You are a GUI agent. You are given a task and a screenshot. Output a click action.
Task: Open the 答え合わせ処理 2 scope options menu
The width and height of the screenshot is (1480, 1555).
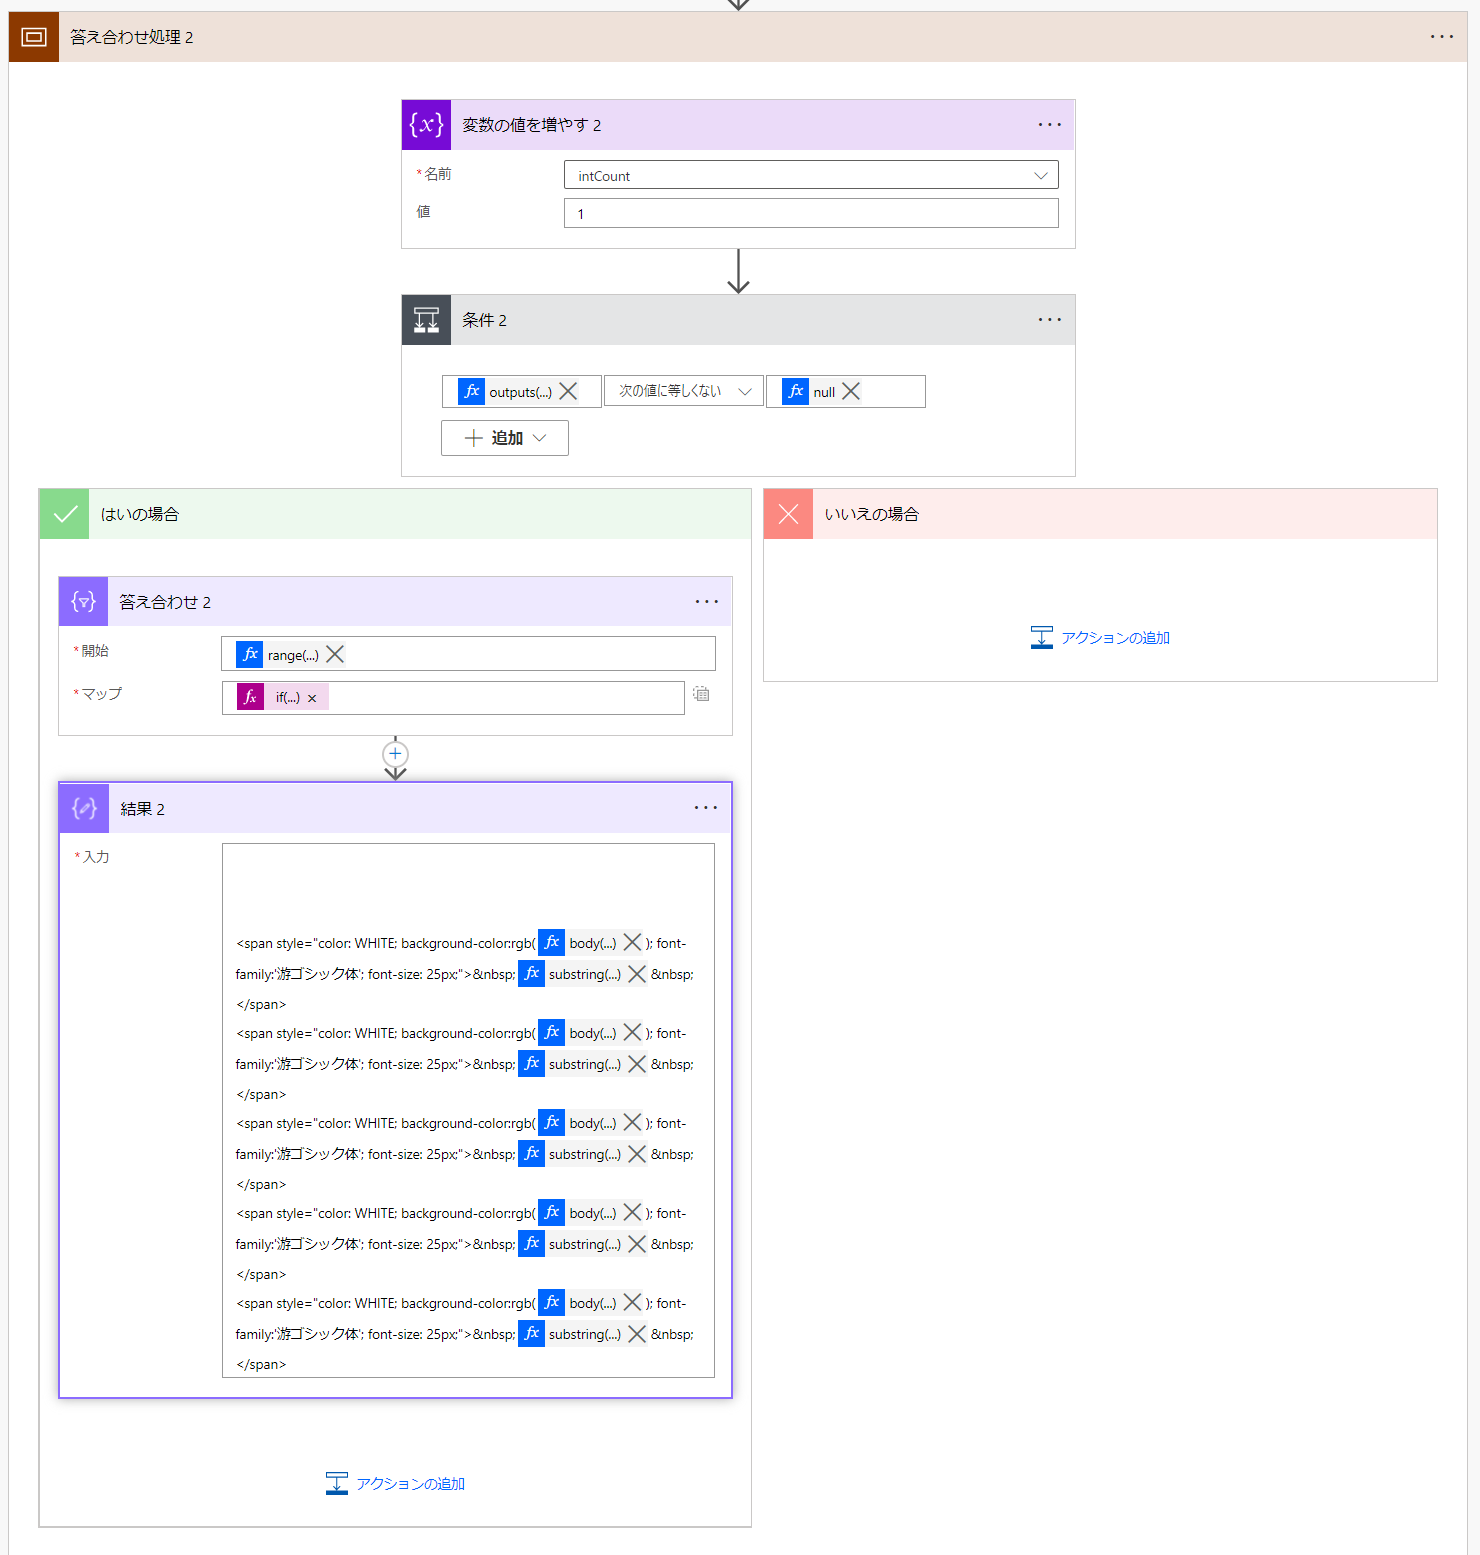click(x=1441, y=37)
